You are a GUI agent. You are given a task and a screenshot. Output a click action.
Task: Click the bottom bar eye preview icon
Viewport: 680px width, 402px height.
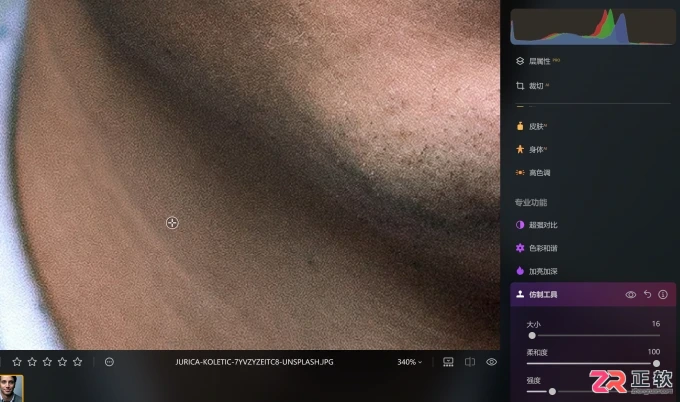click(491, 362)
